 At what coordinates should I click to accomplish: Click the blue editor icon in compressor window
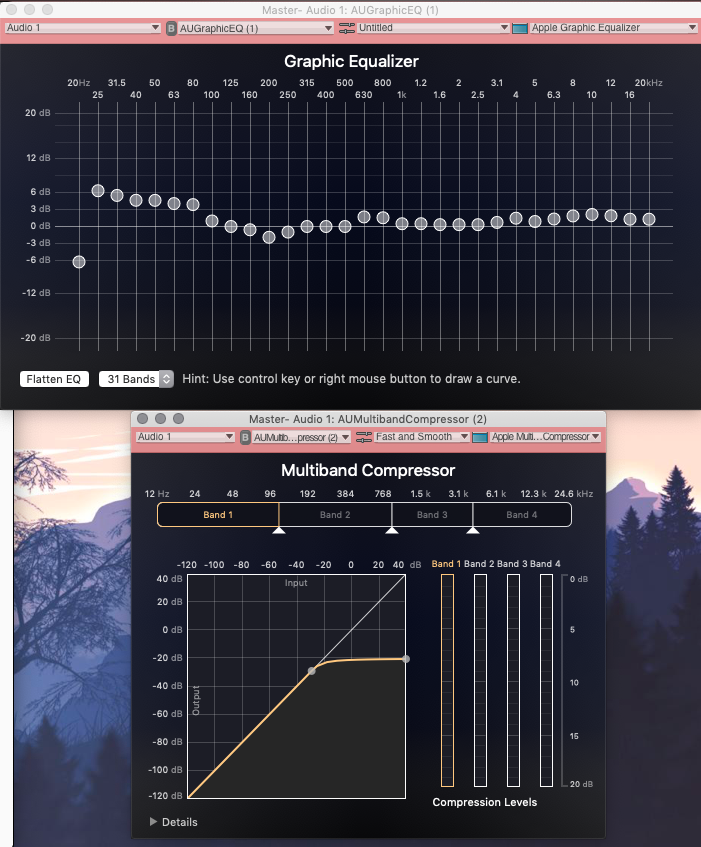[479, 437]
